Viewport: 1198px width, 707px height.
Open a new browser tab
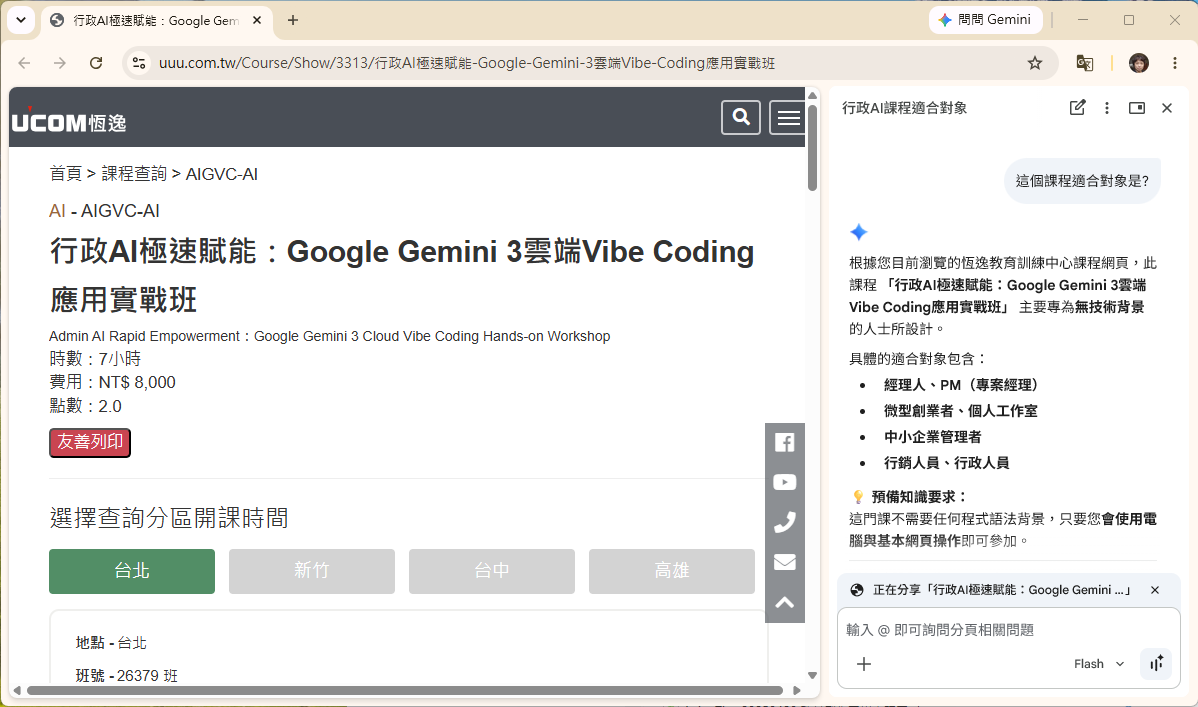point(293,20)
